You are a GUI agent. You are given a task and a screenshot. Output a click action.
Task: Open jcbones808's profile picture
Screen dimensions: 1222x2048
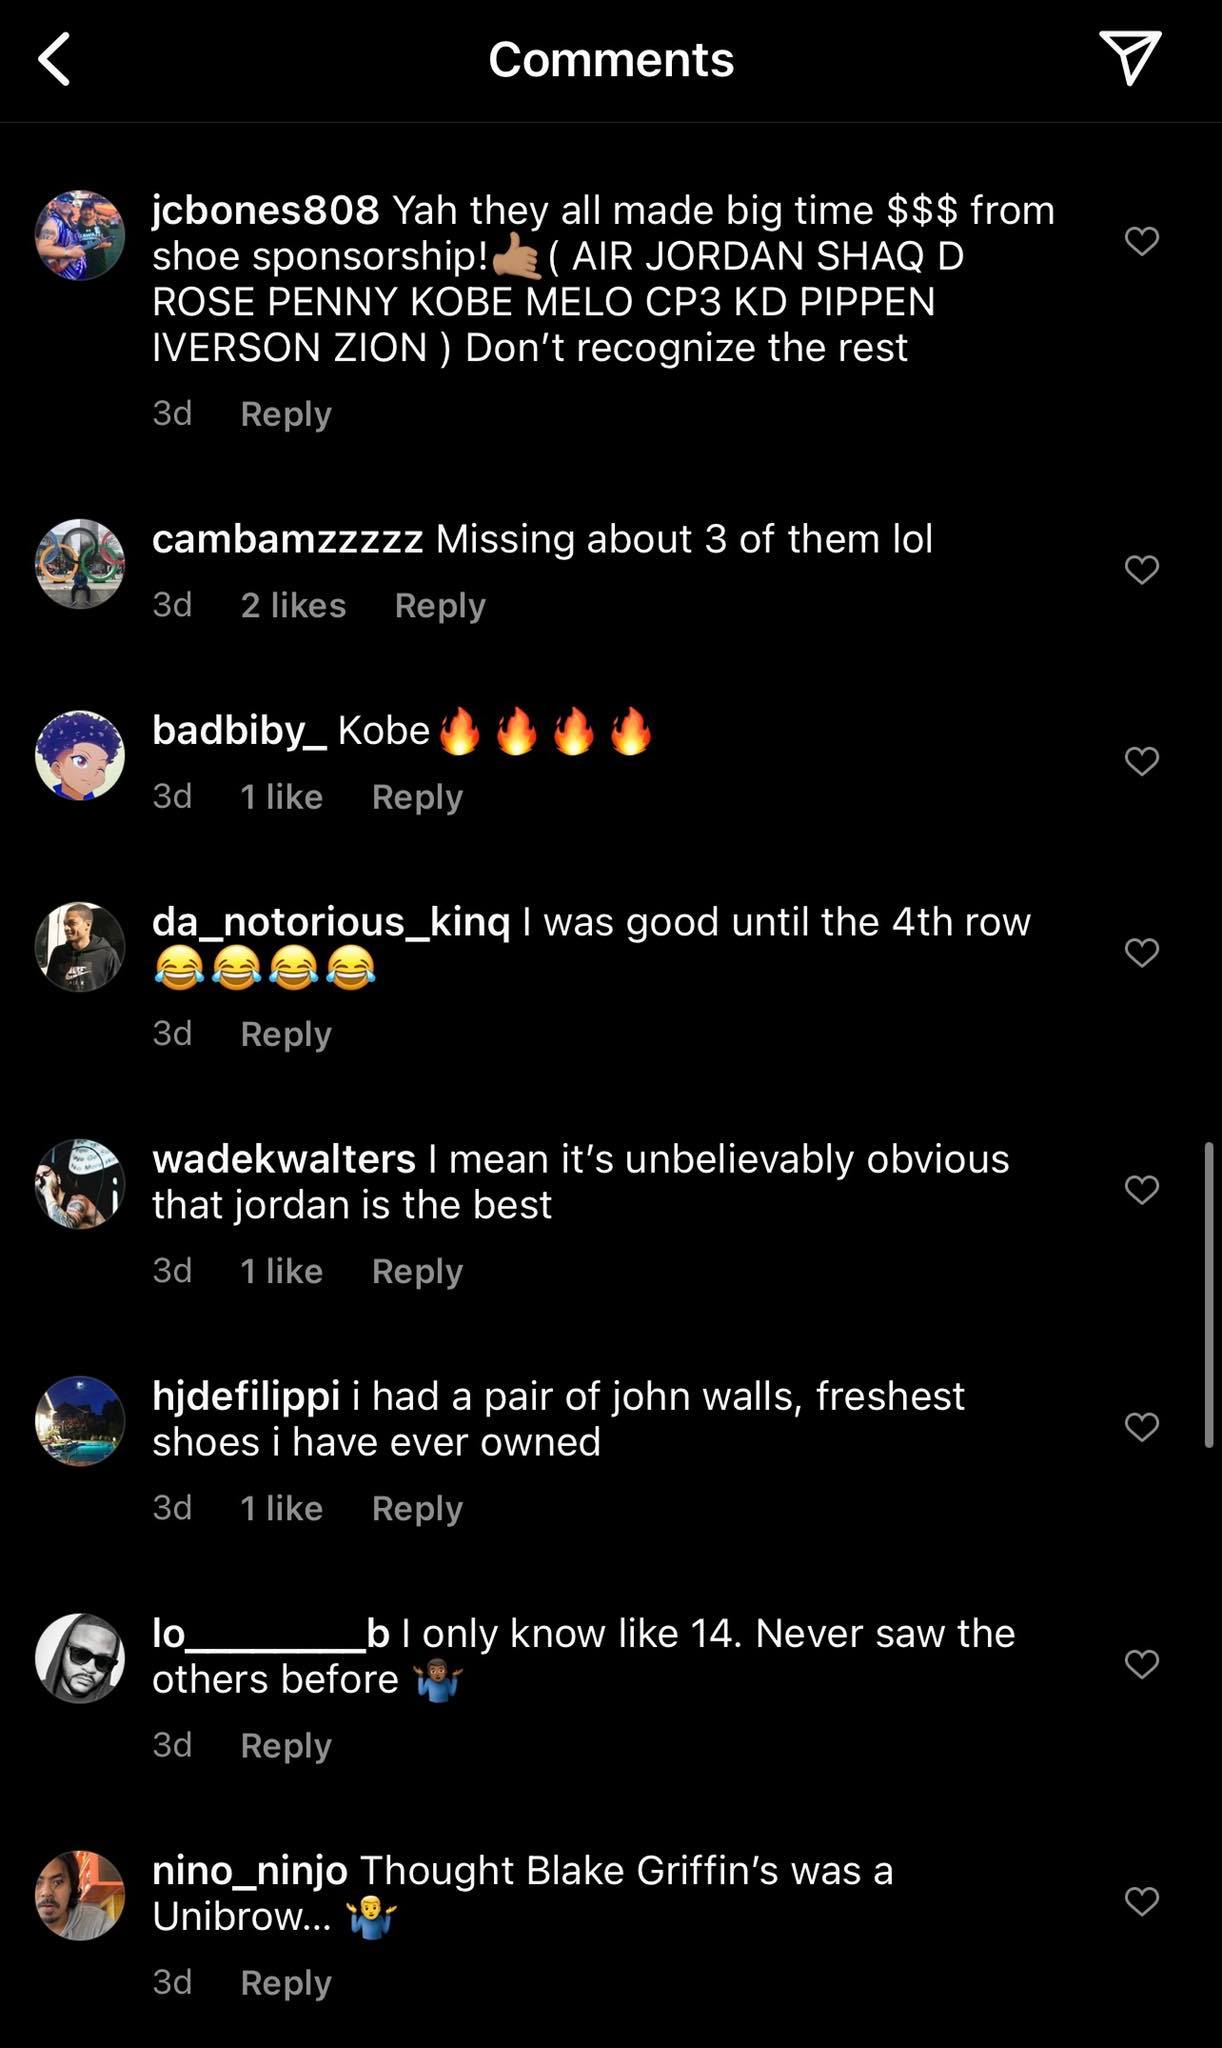point(80,236)
